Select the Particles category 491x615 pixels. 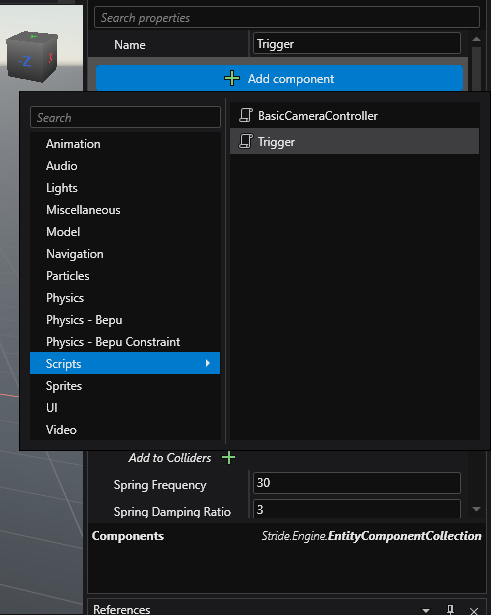[x=125, y=275]
